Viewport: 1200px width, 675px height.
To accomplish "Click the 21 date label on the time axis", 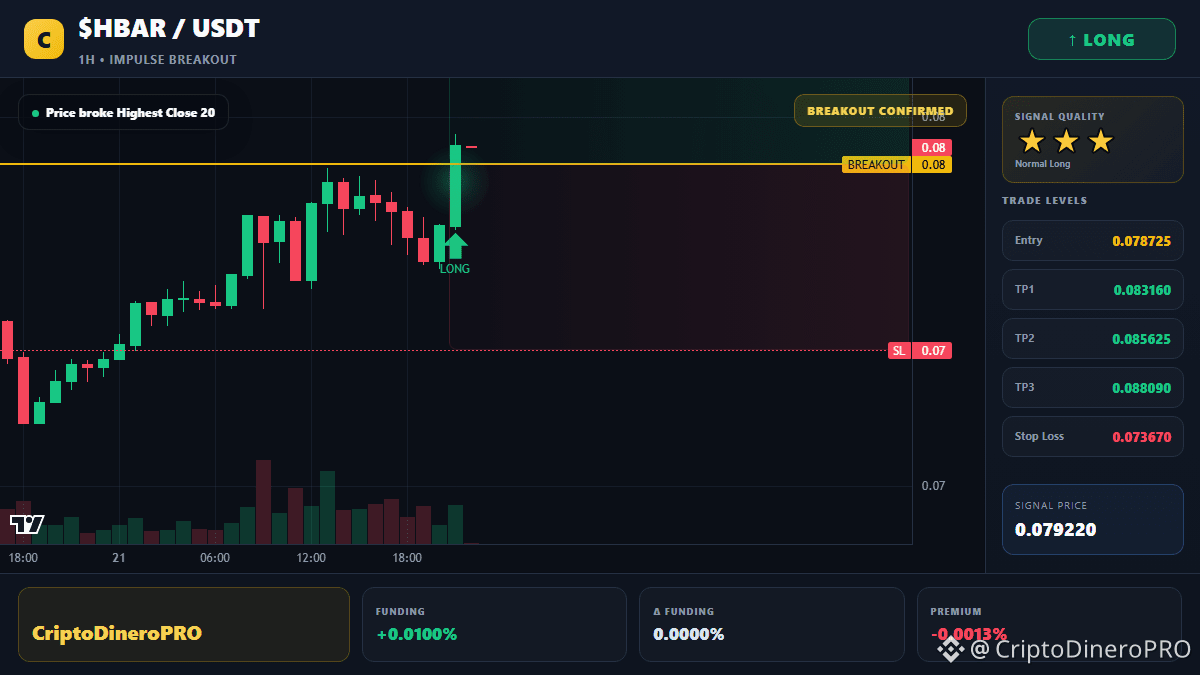I will click(119, 558).
